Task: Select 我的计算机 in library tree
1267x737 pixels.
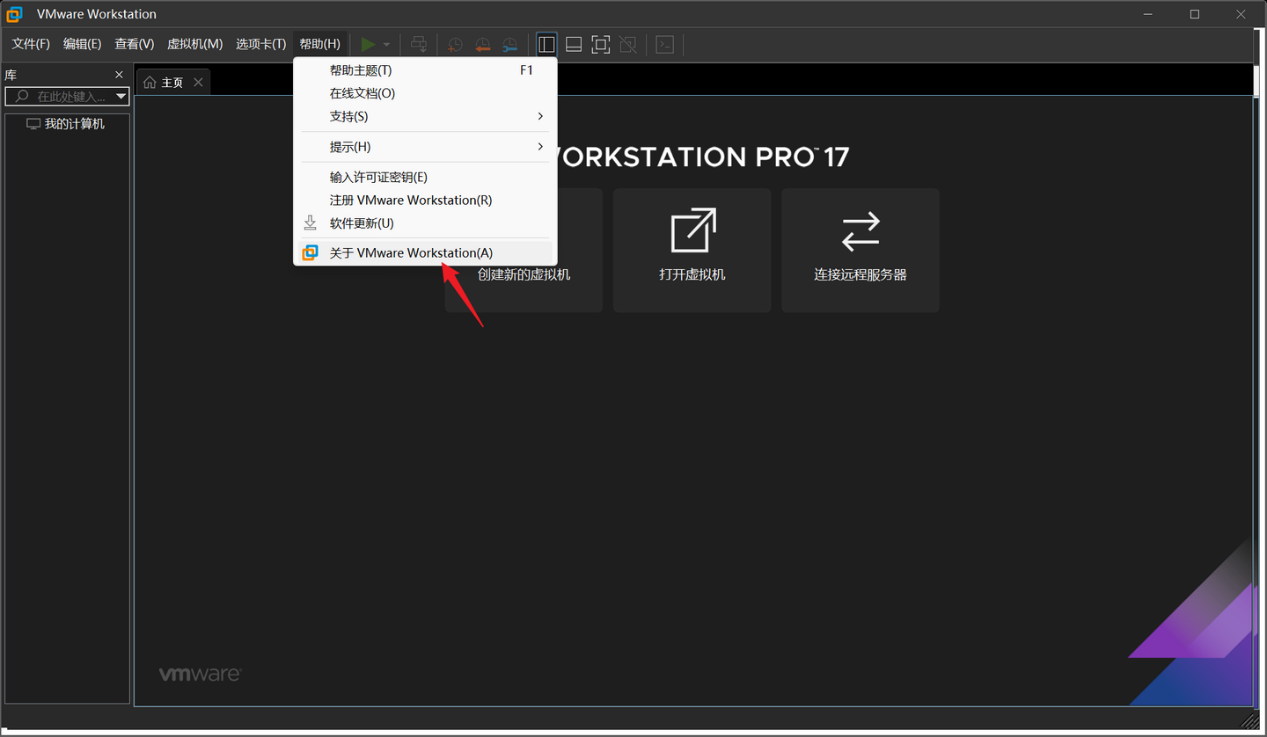Action: [x=66, y=124]
